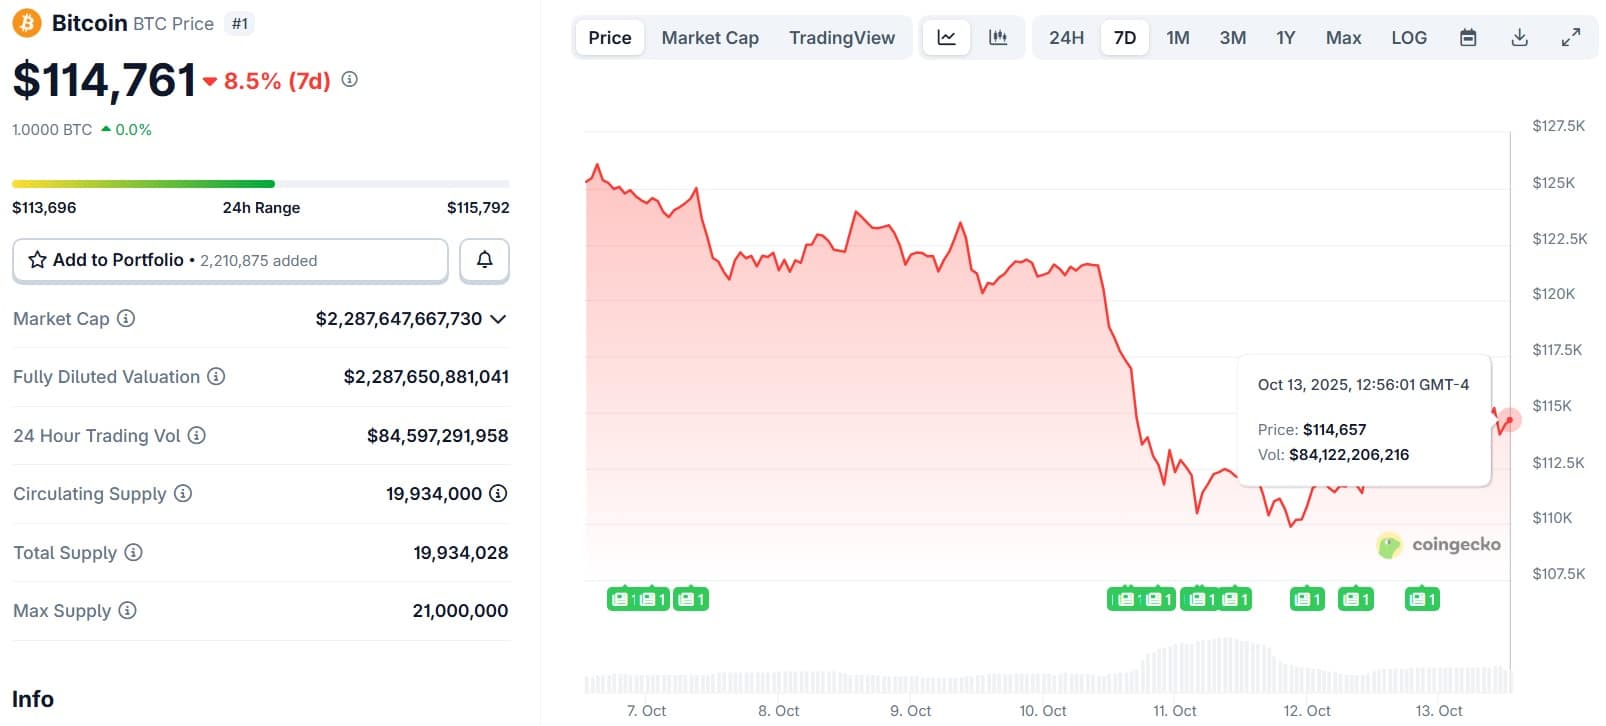Open the TradingView tab
1606x726 pixels.
(842, 38)
